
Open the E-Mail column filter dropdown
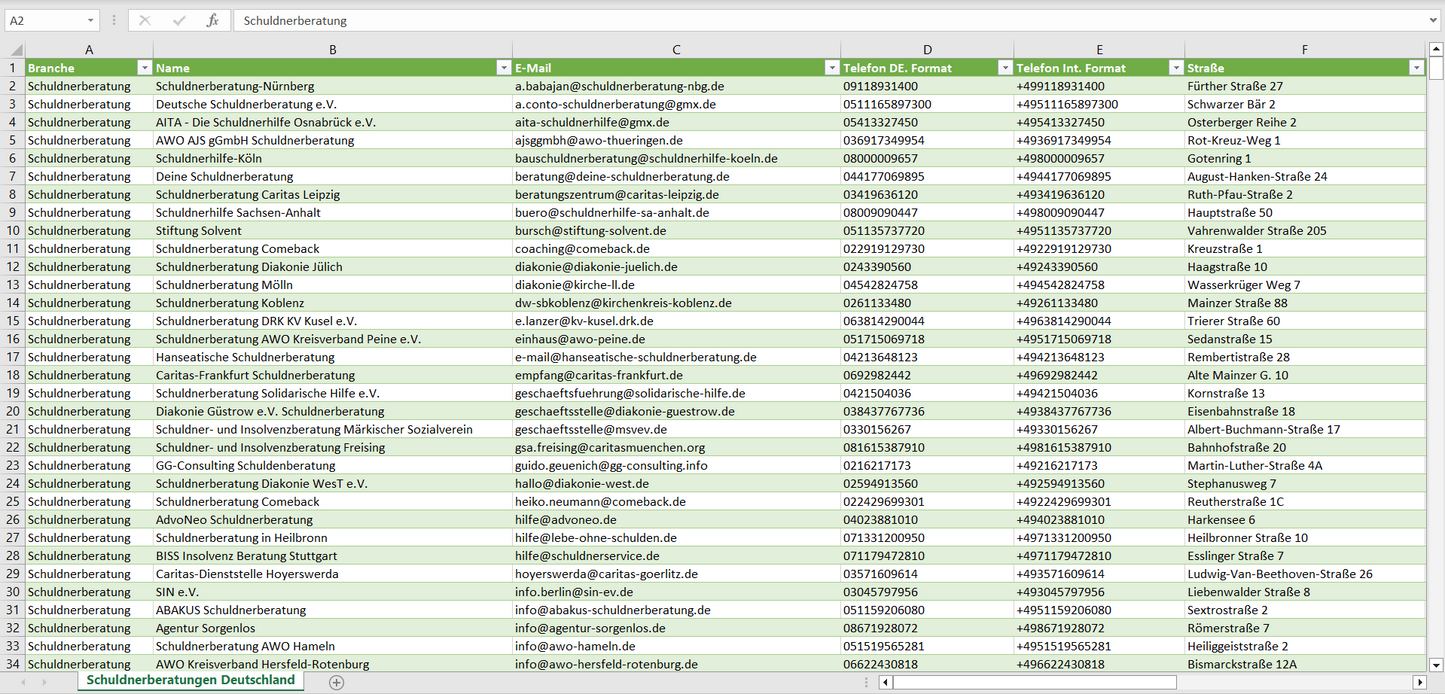831,68
